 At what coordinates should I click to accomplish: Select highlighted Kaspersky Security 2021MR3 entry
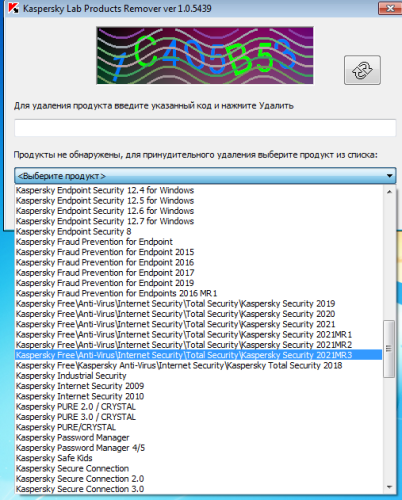coord(198,355)
